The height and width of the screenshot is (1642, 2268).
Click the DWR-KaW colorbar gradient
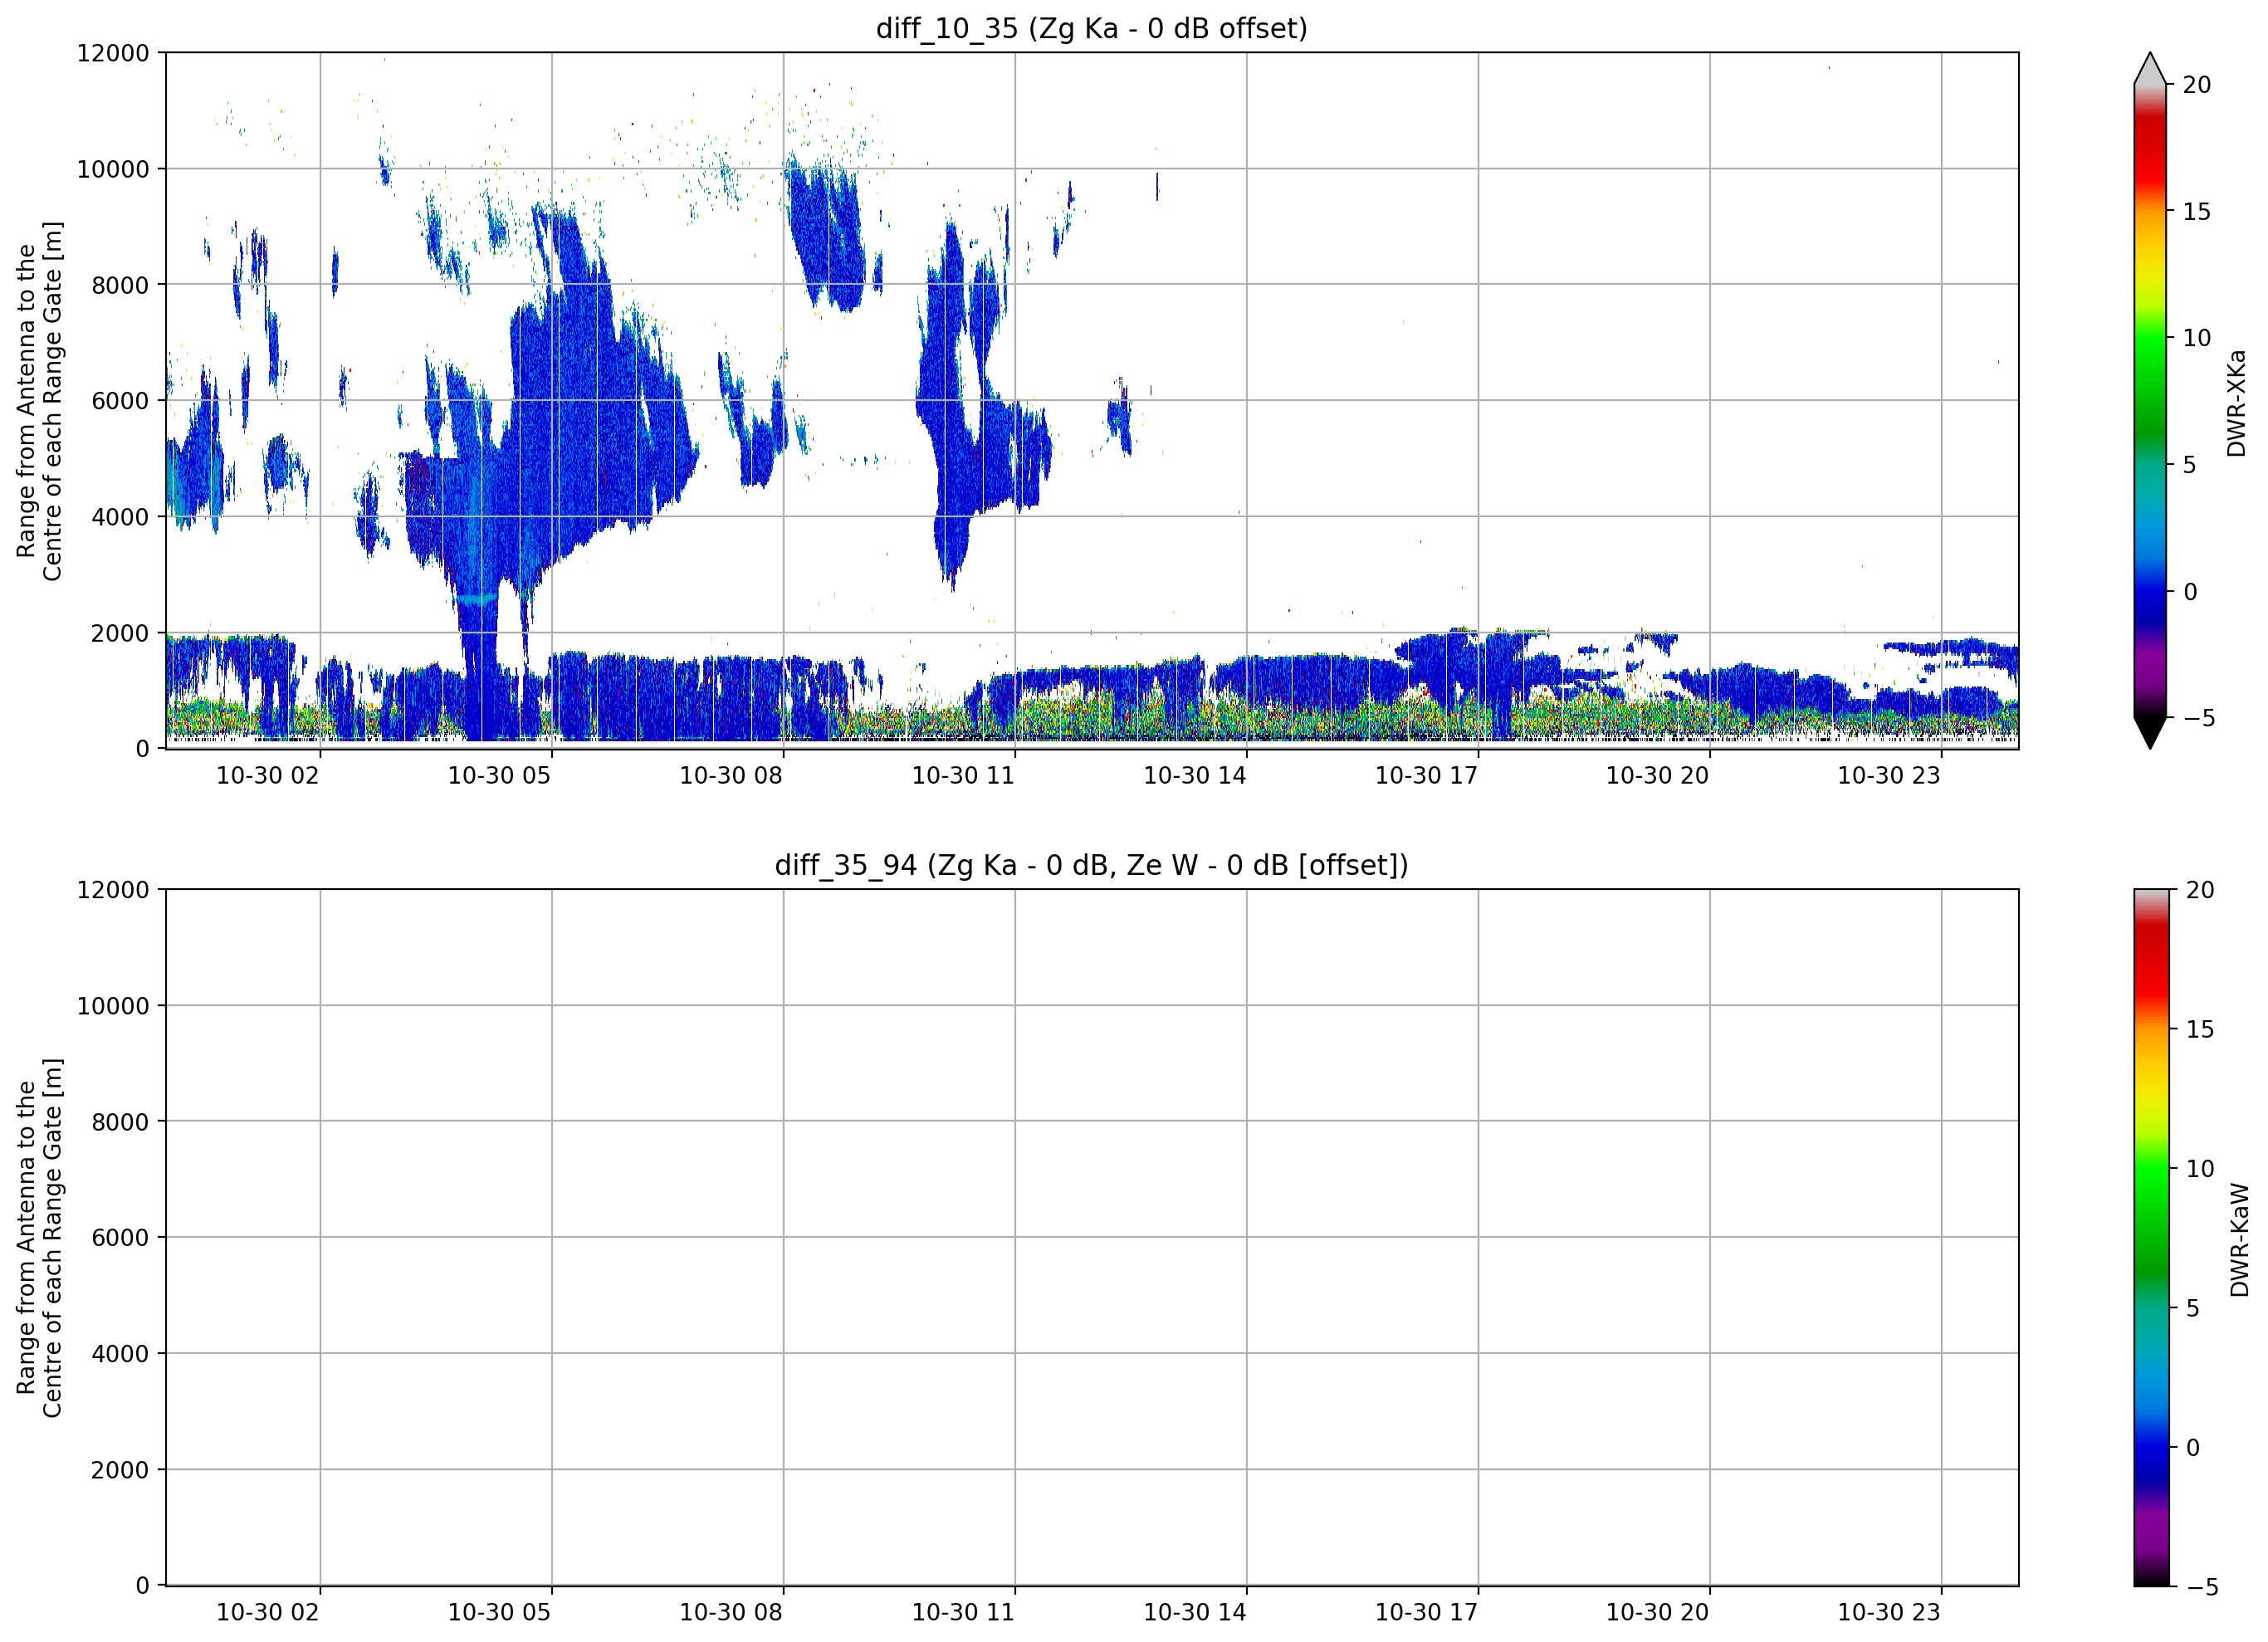point(2152,1237)
